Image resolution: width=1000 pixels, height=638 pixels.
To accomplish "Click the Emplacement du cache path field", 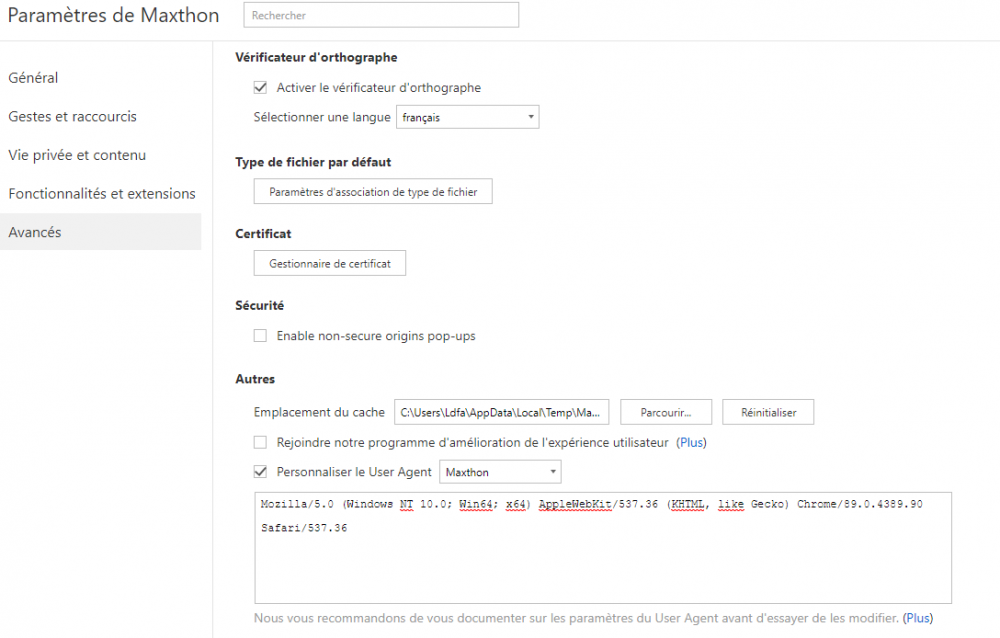I will tap(502, 412).
